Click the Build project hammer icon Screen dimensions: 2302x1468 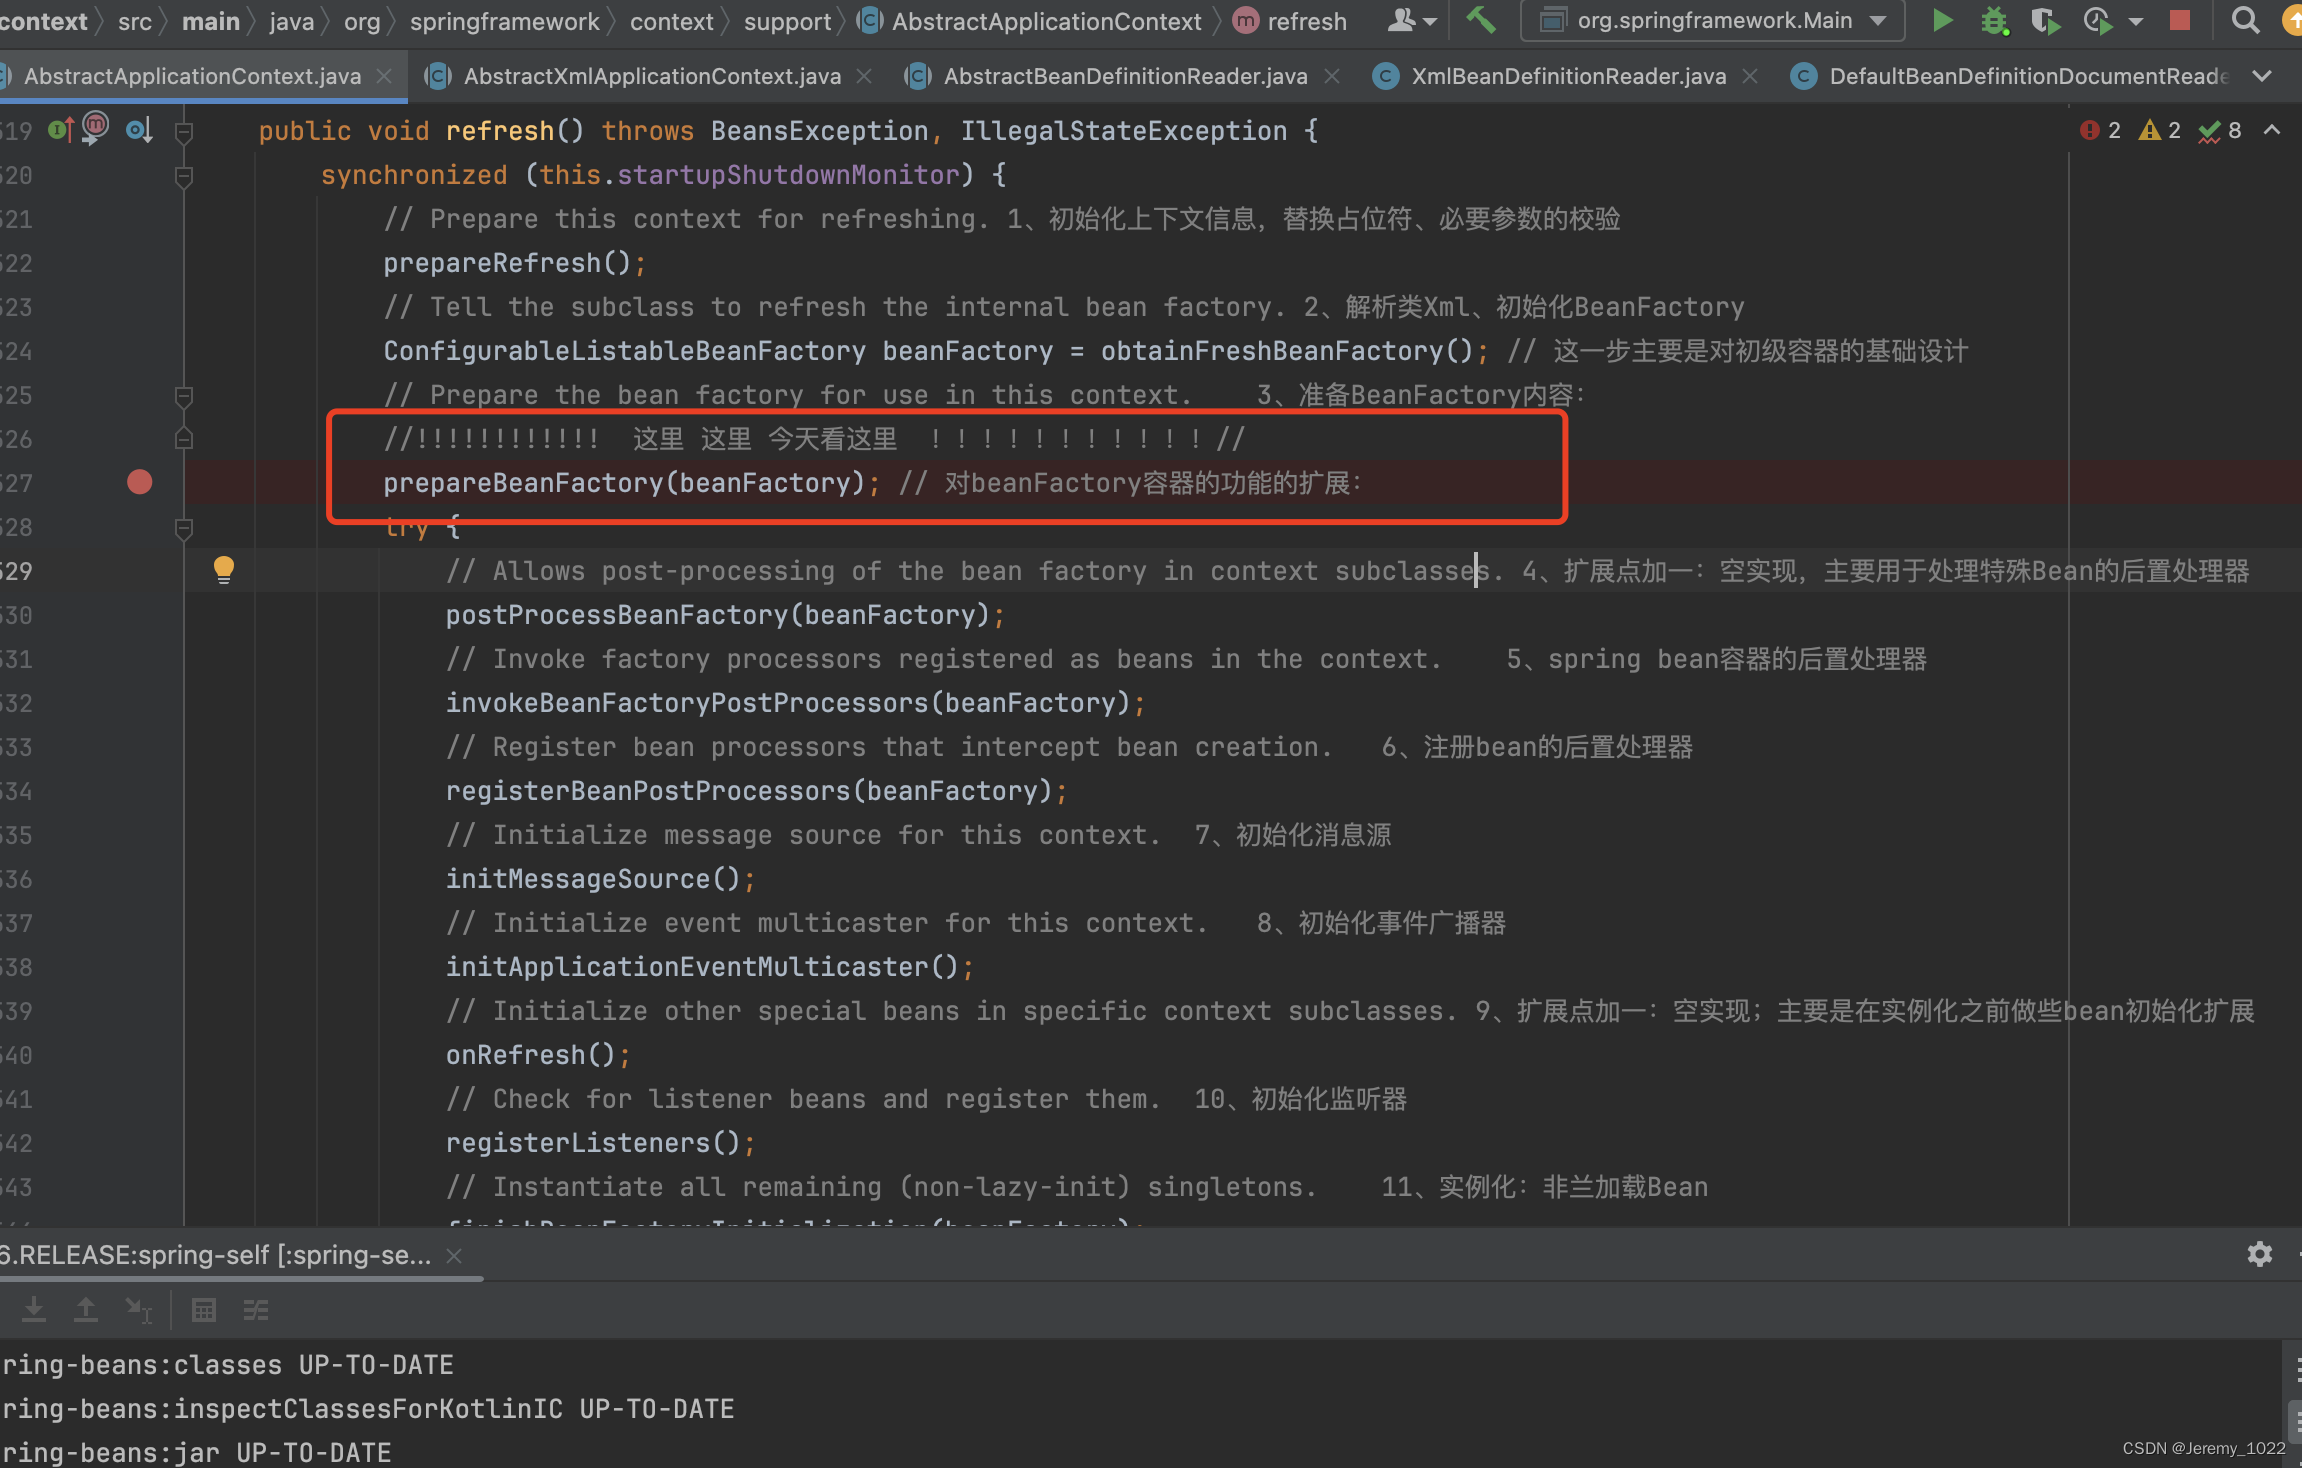point(1482,20)
